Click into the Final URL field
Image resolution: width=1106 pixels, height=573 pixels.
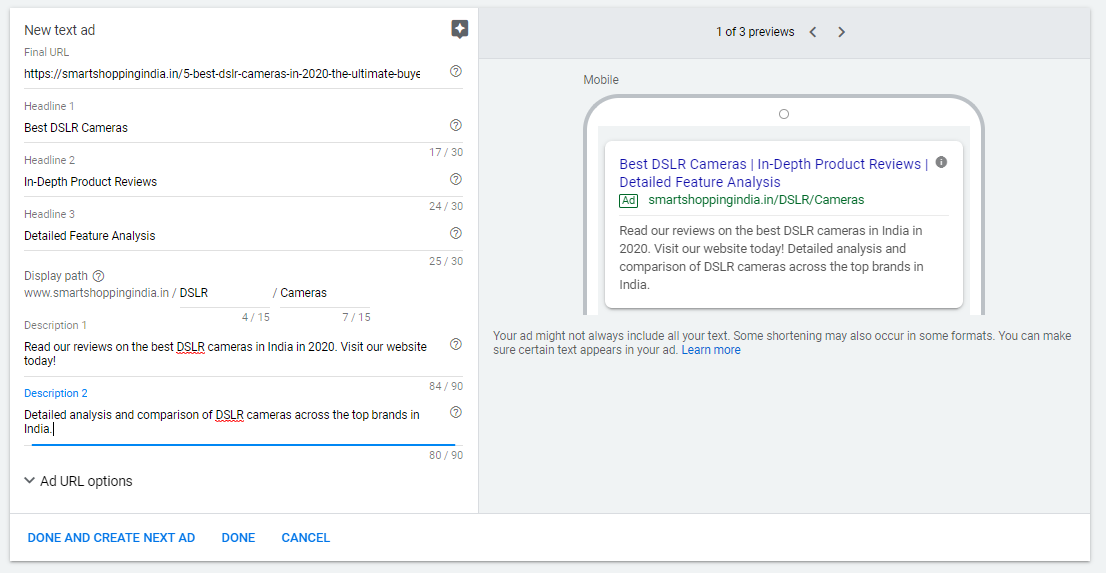pos(222,73)
